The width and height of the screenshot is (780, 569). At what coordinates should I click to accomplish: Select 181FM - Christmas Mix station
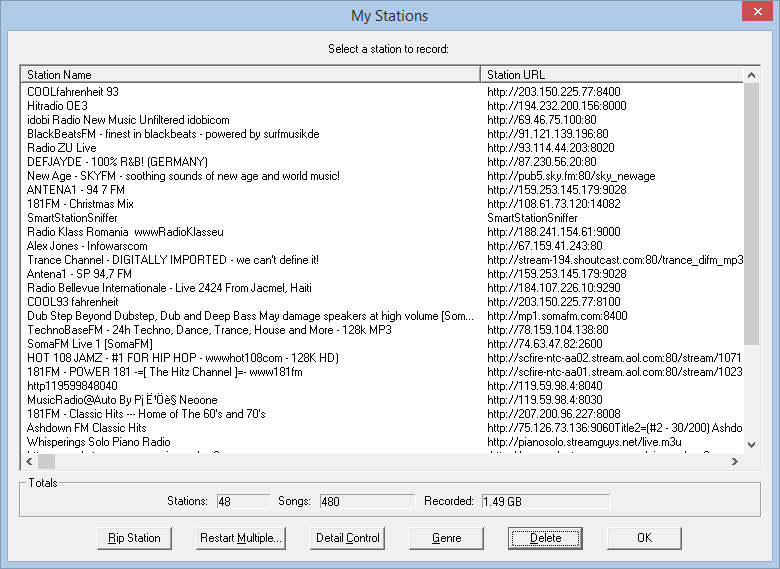point(80,204)
